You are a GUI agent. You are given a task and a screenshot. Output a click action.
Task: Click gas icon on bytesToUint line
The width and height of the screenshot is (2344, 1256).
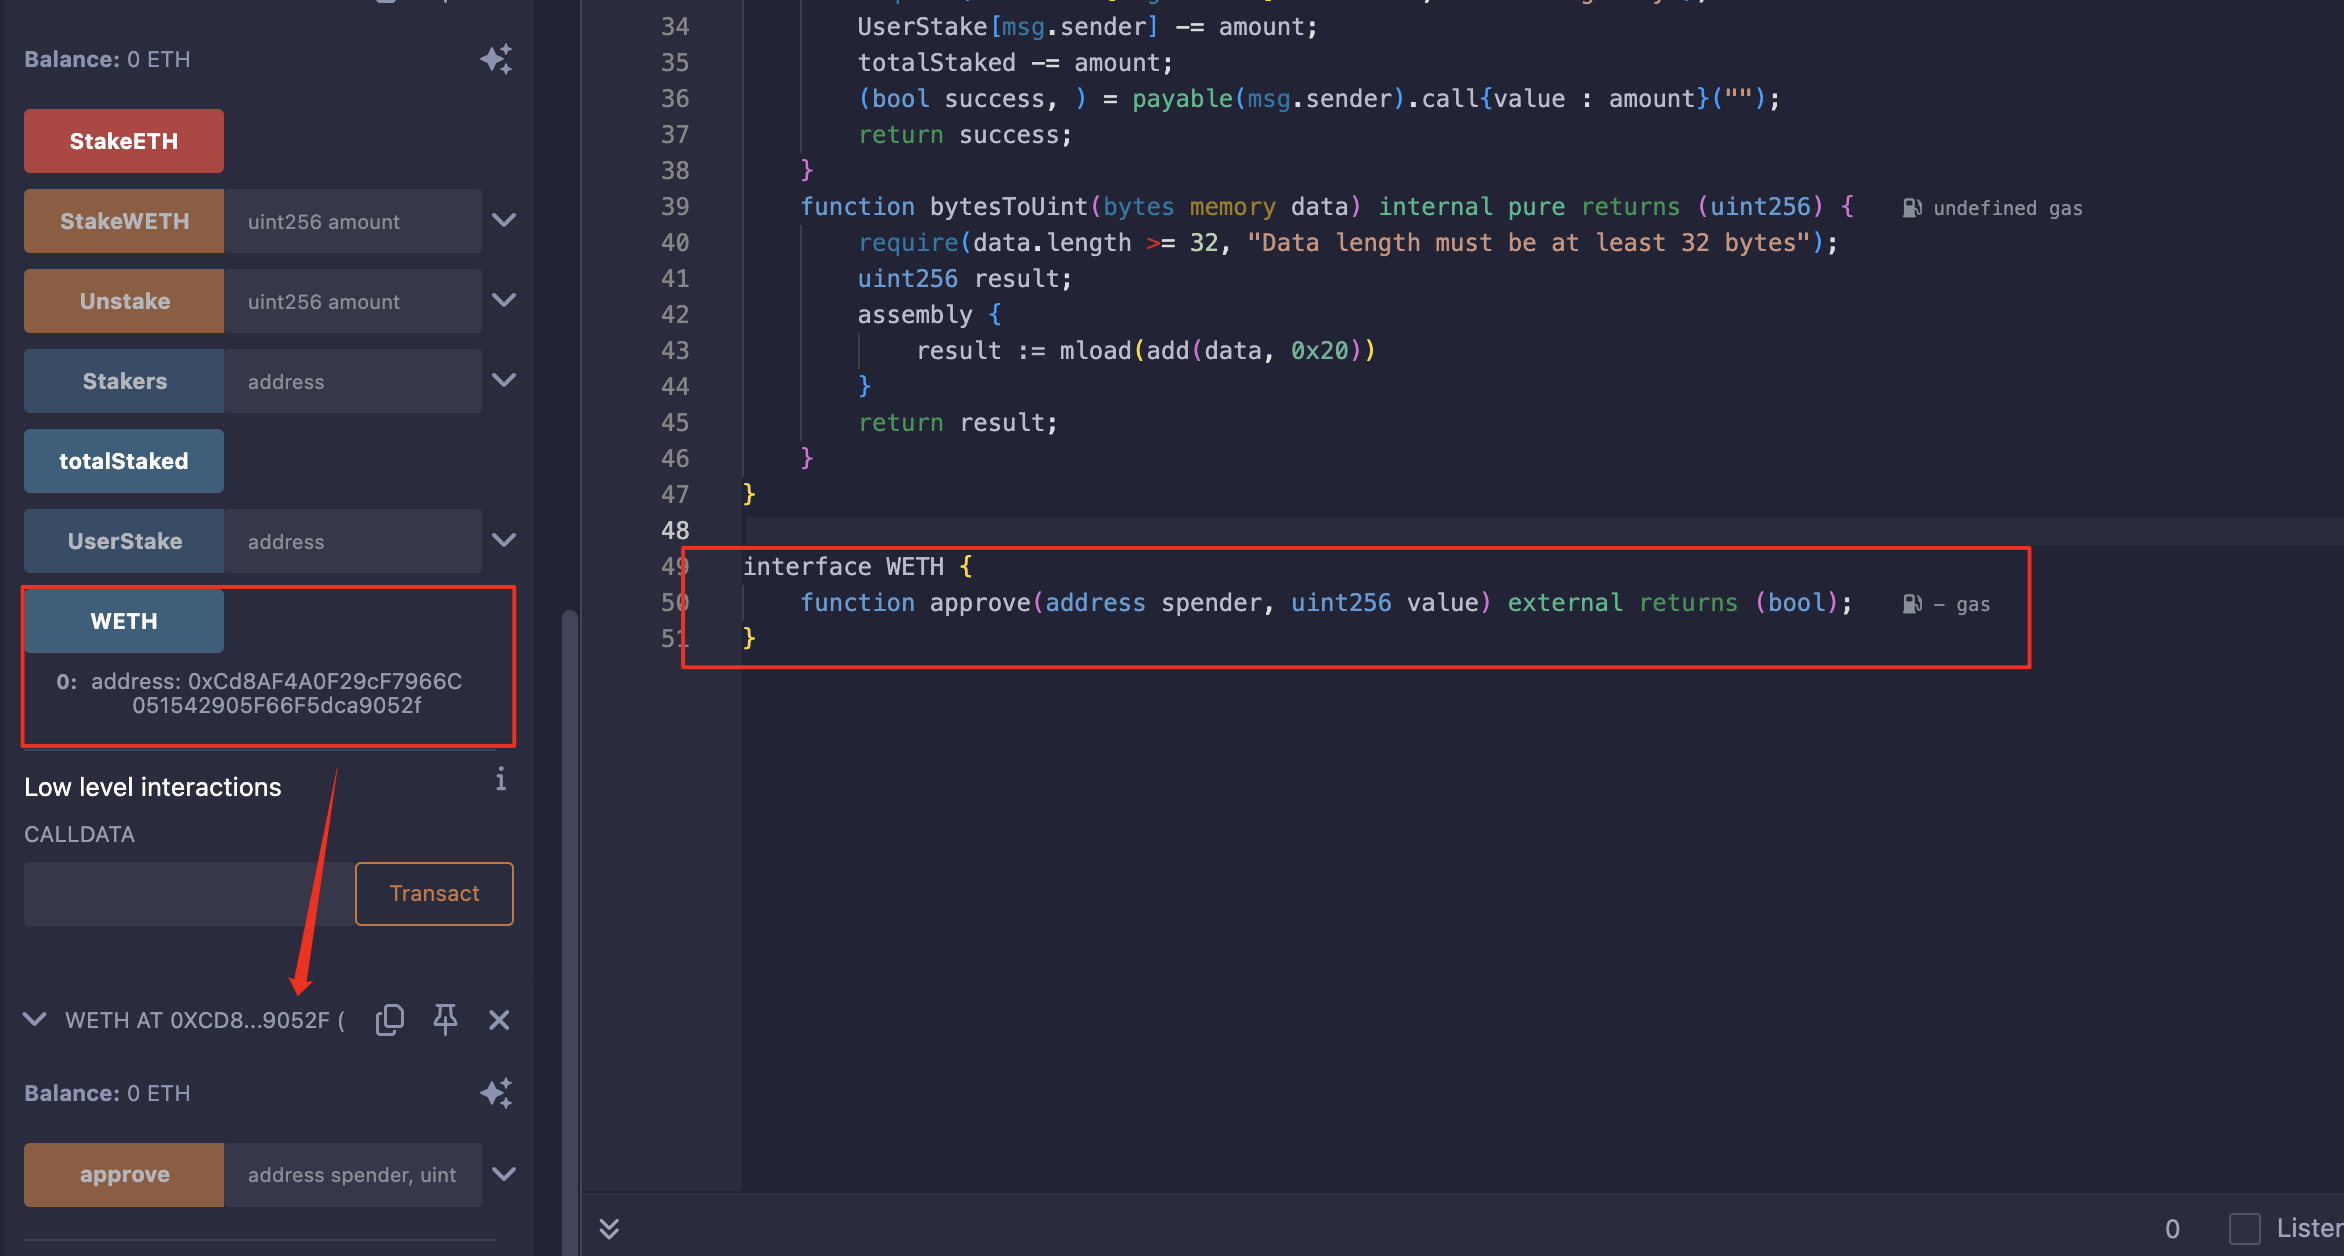tap(1912, 208)
